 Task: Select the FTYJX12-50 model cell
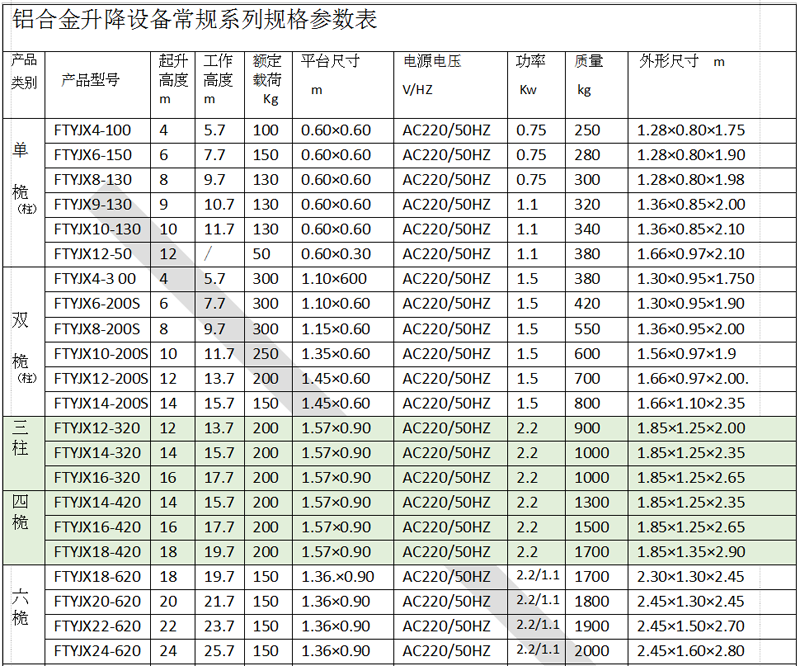[x=92, y=254]
